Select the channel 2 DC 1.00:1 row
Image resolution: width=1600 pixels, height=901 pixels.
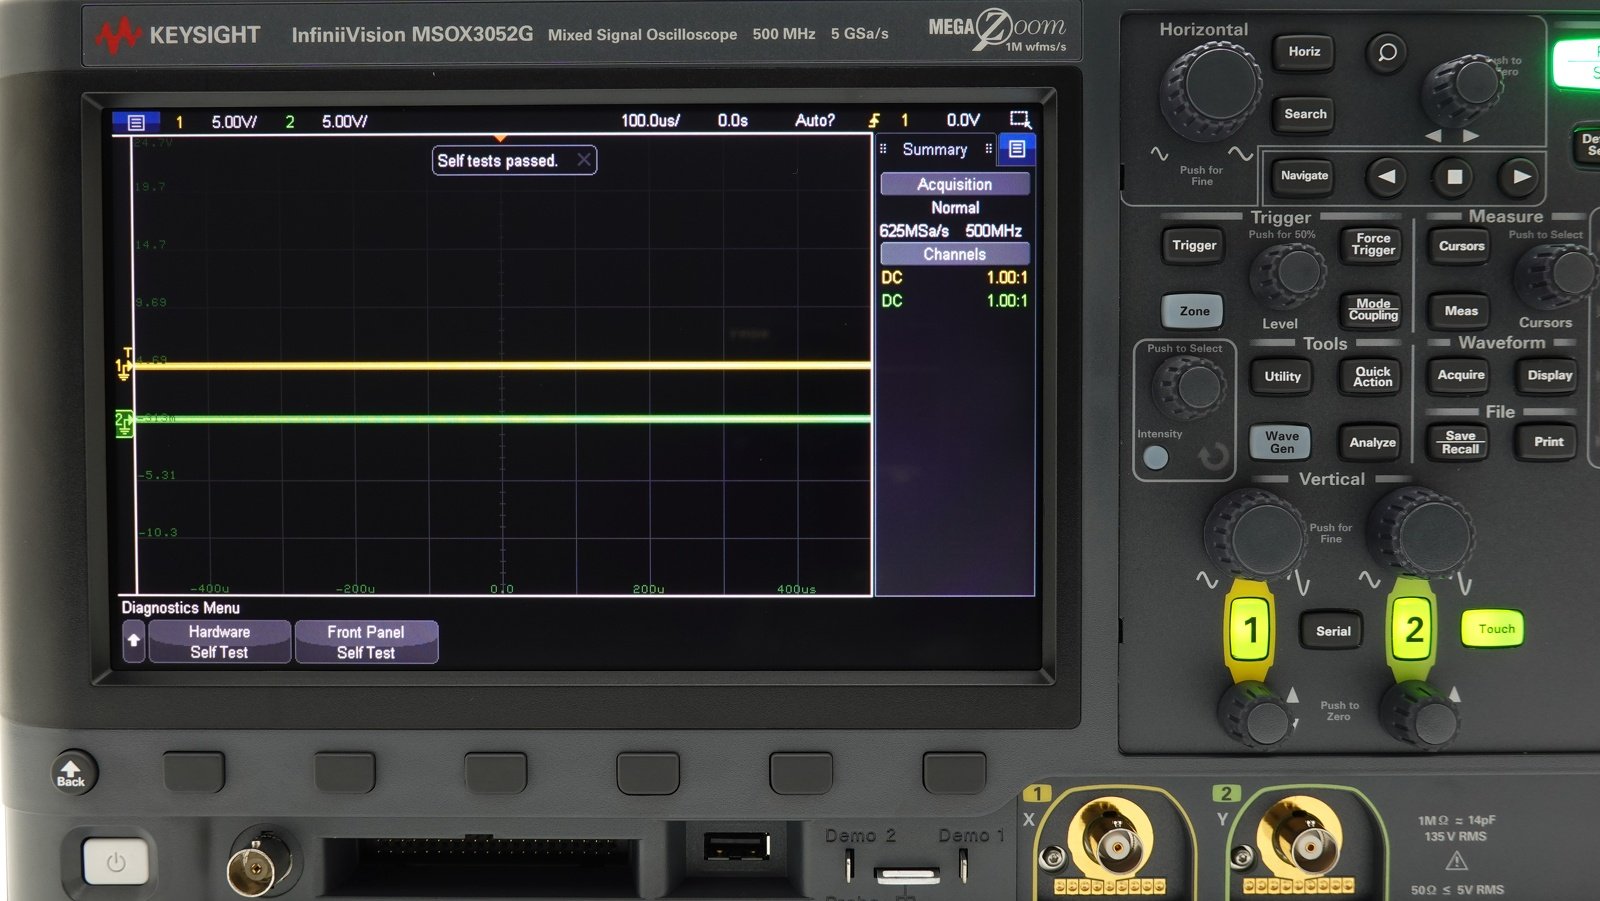pyautogui.click(x=955, y=300)
